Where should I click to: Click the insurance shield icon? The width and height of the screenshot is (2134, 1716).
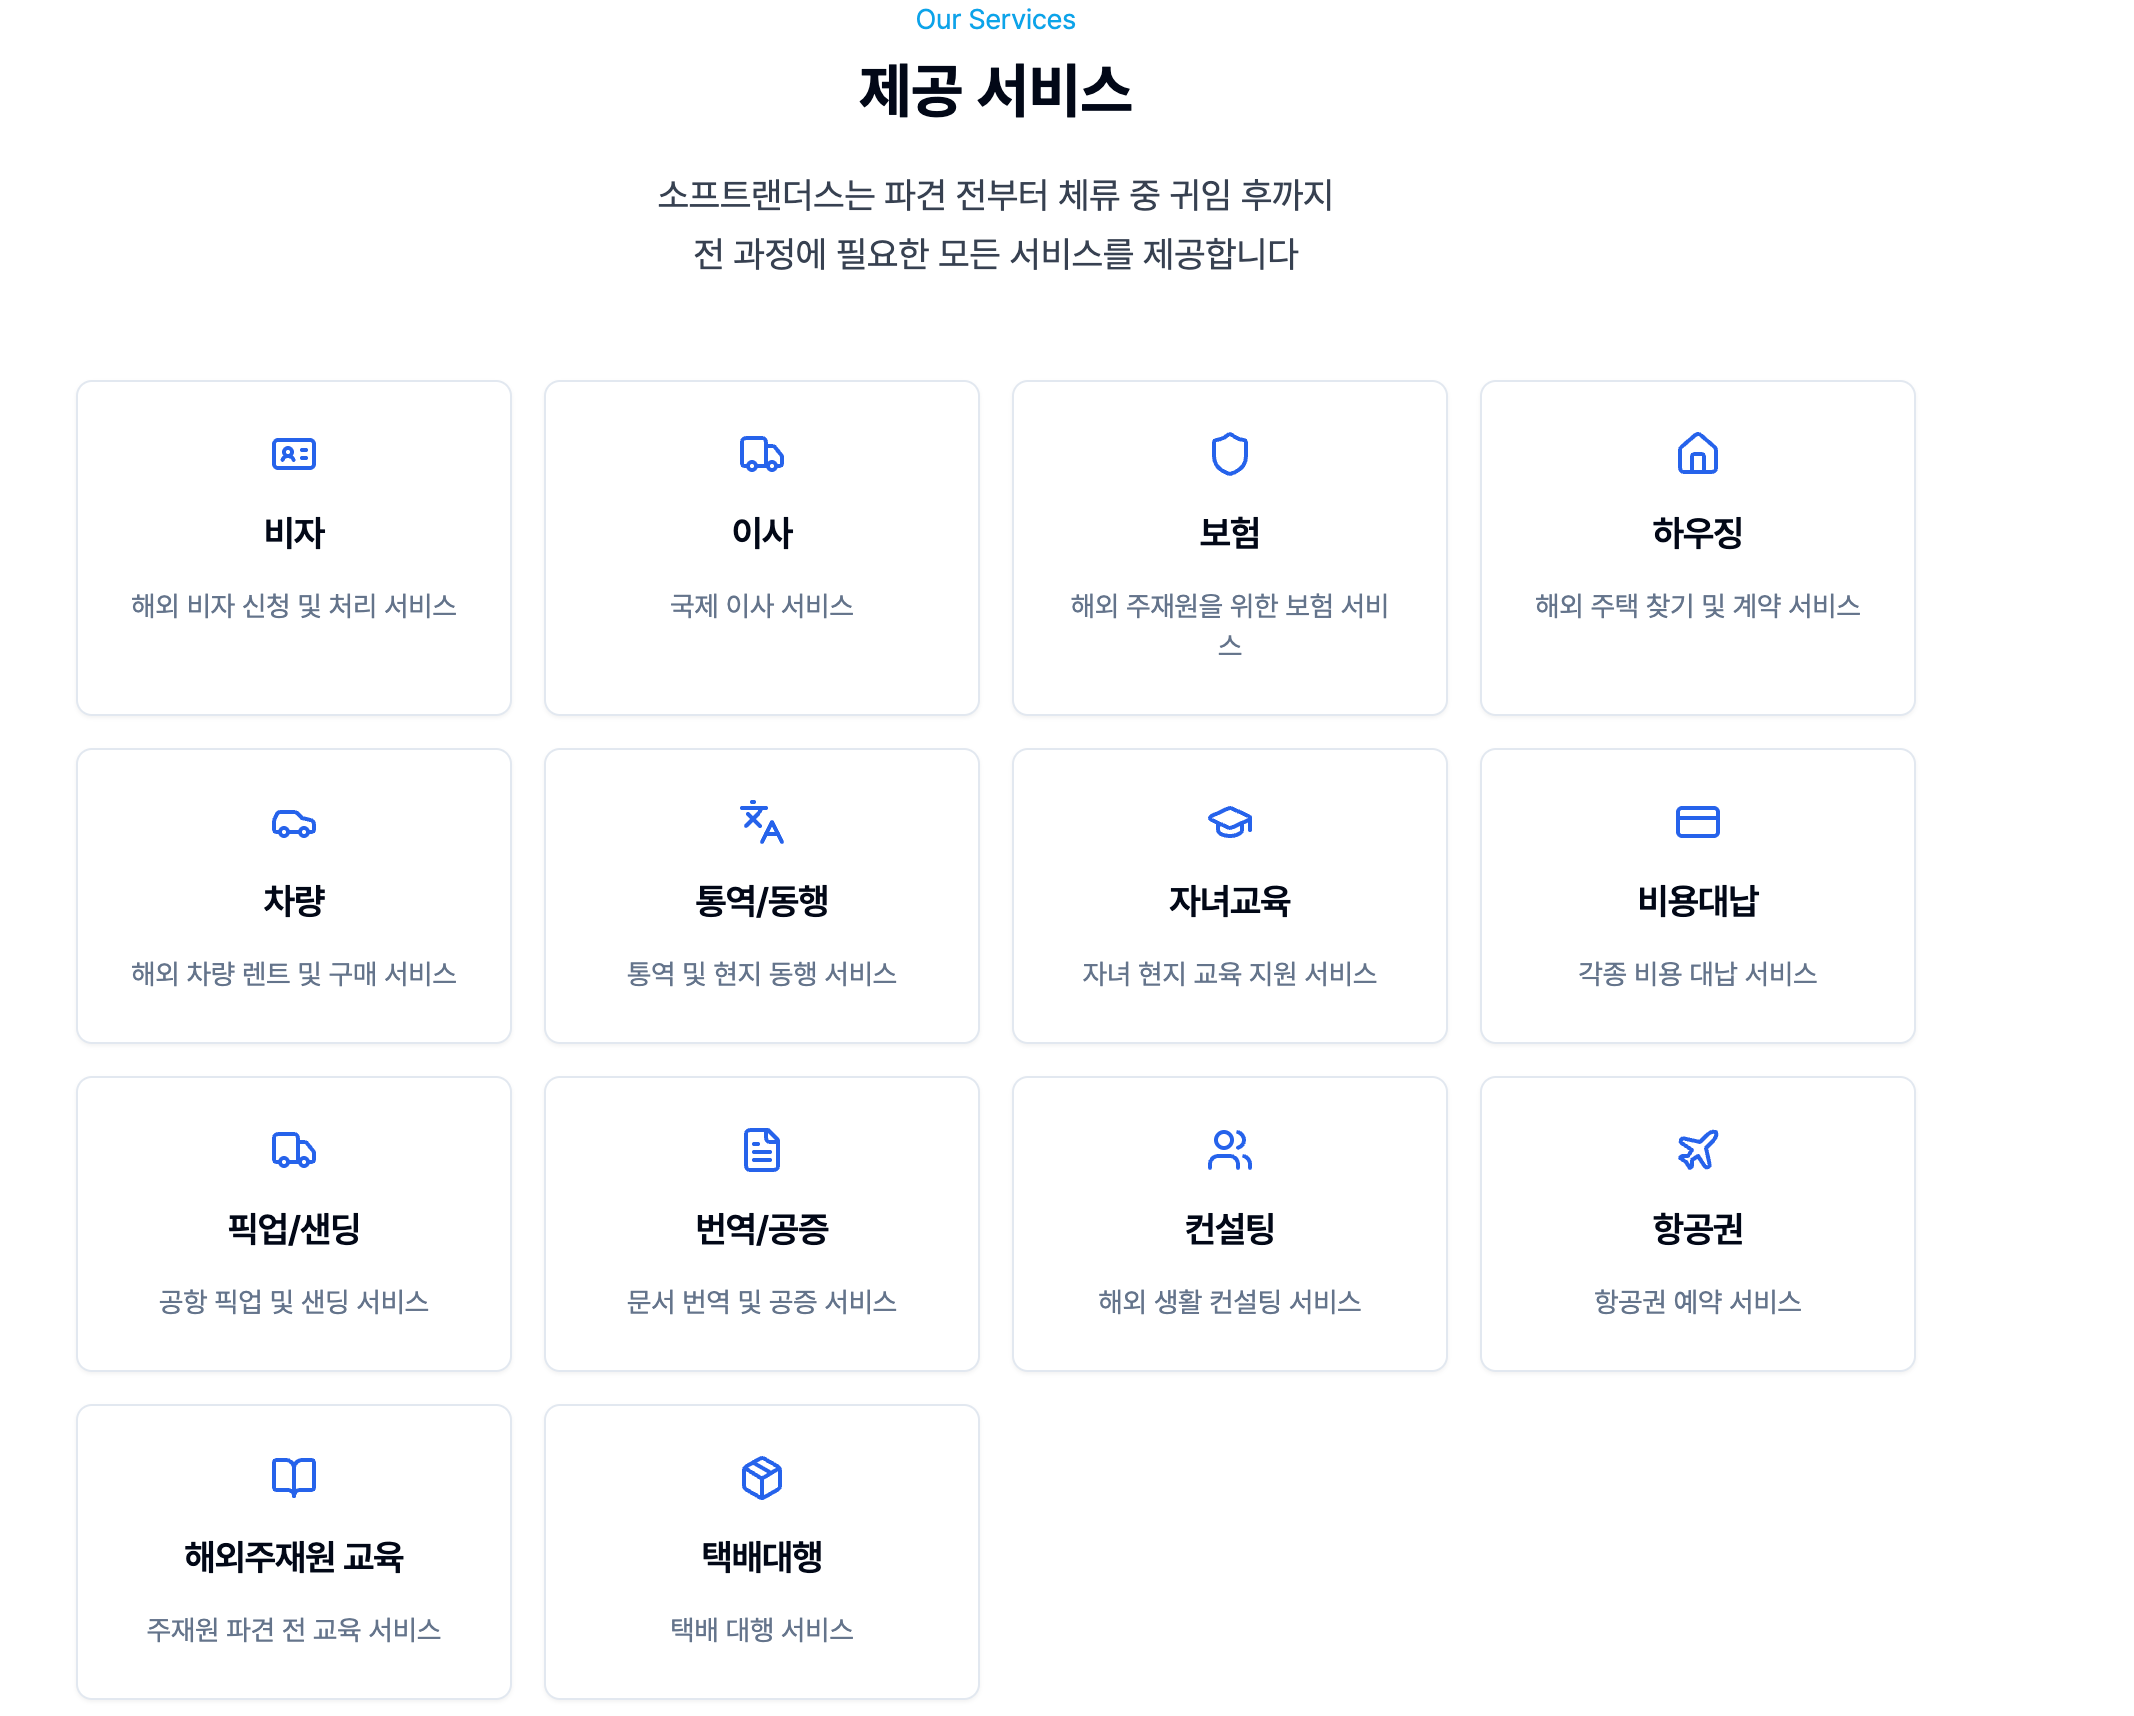pyautogui.click(x=1229, y=454)
